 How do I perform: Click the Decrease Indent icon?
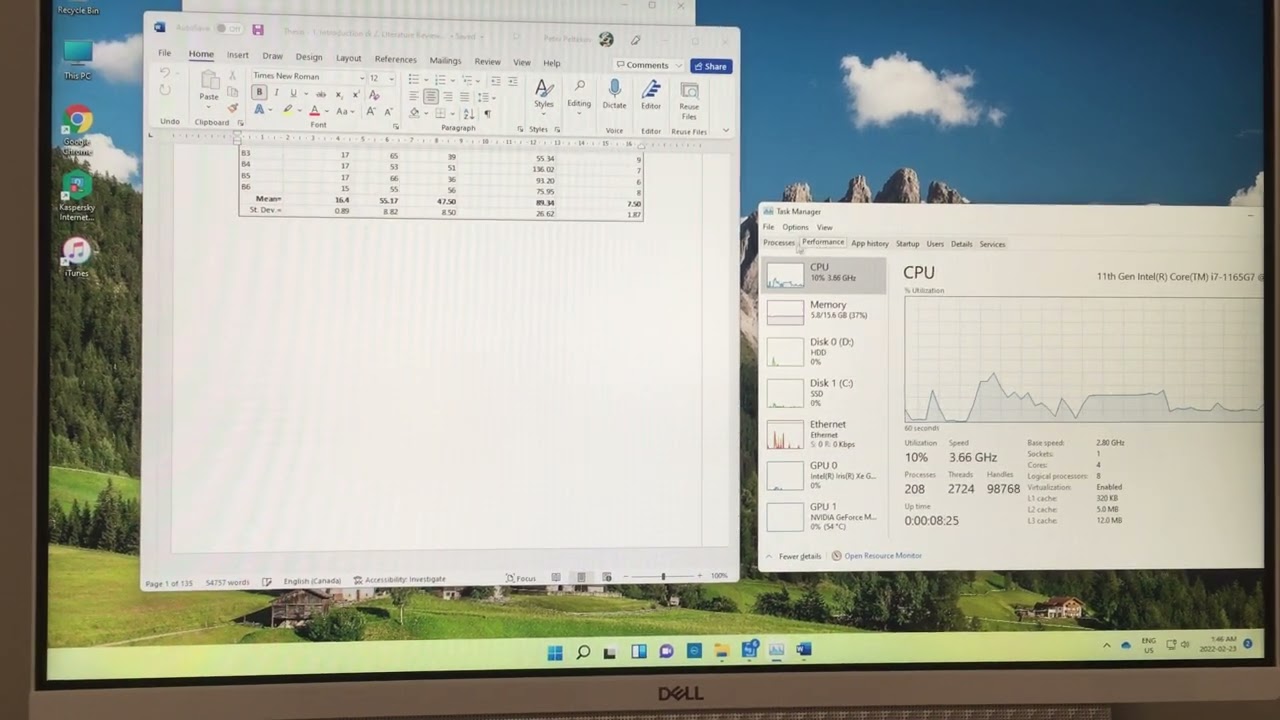coord(495,80)
